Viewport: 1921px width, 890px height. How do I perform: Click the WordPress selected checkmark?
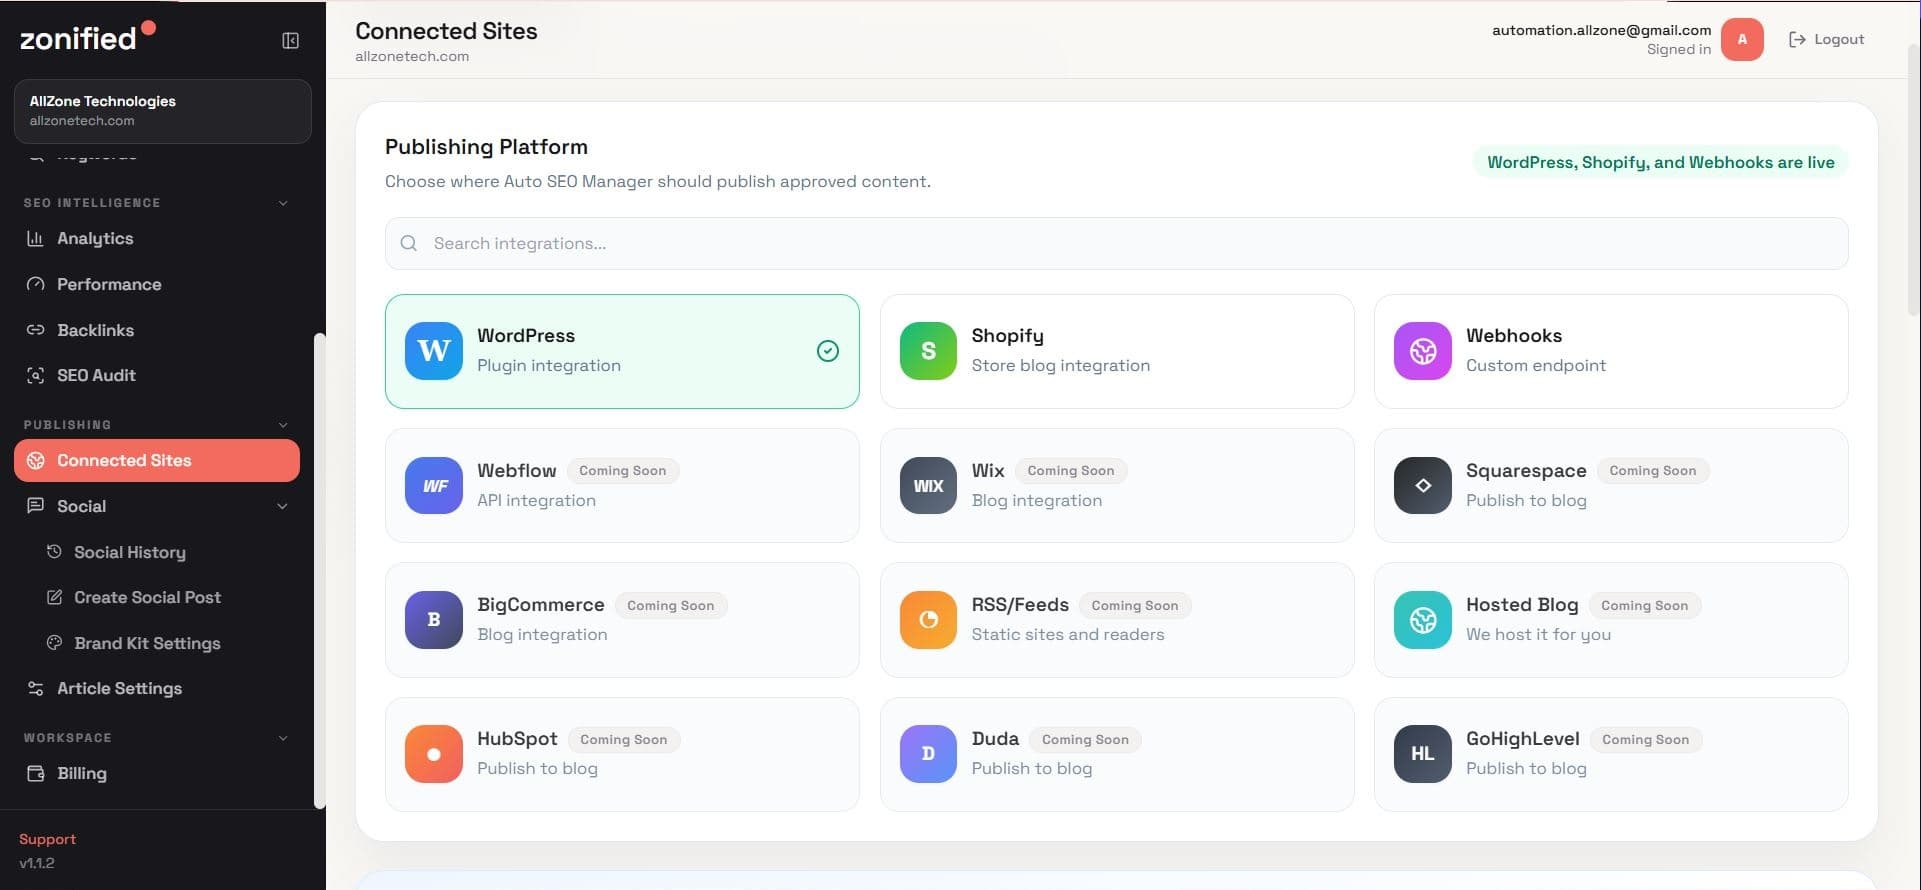828,351
